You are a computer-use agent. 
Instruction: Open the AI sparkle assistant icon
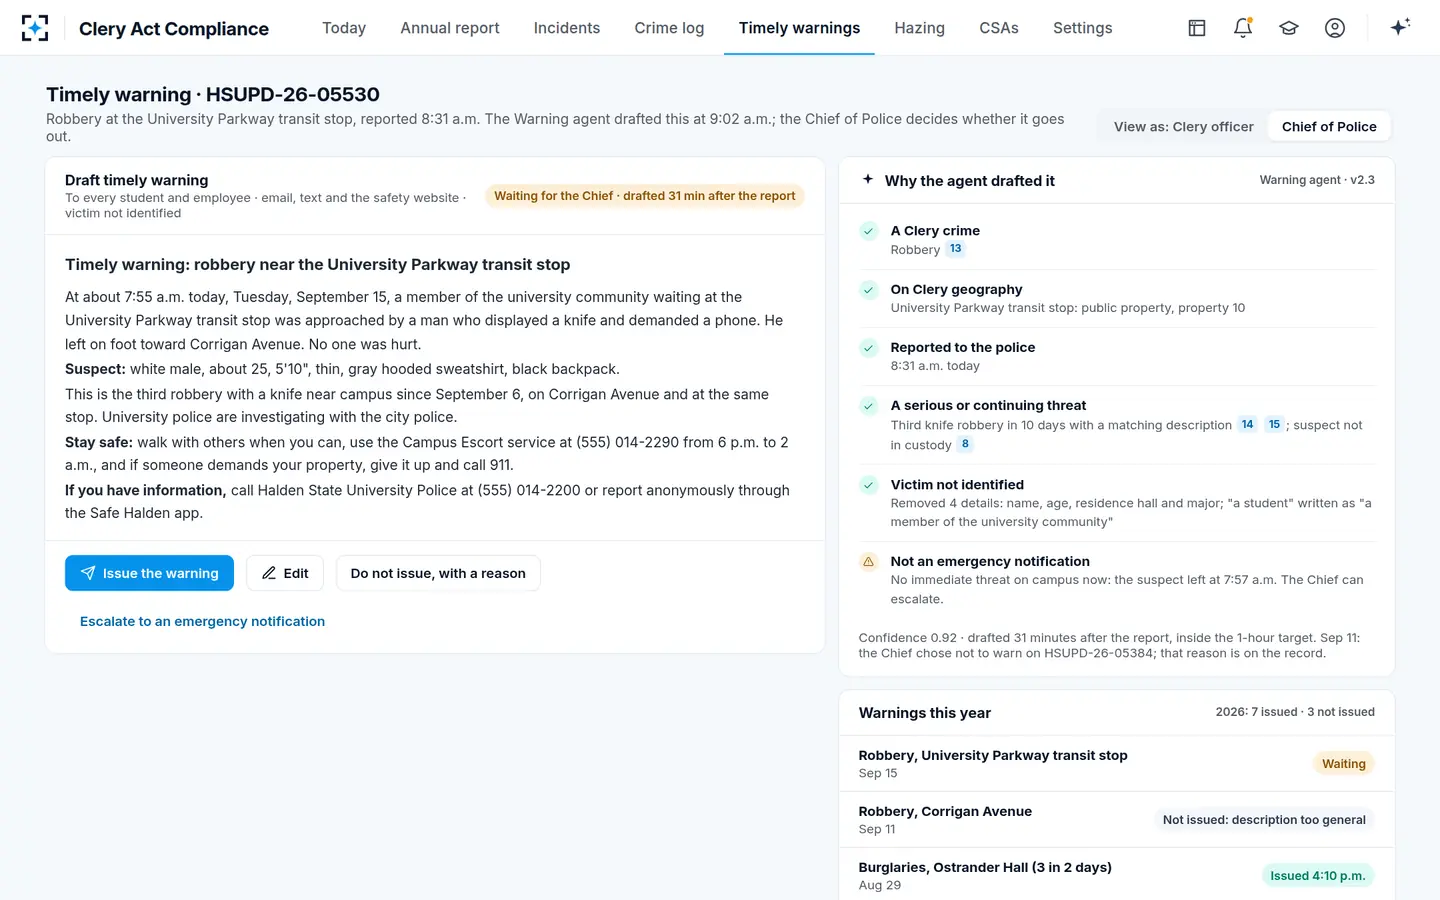tap(1400, 27)
